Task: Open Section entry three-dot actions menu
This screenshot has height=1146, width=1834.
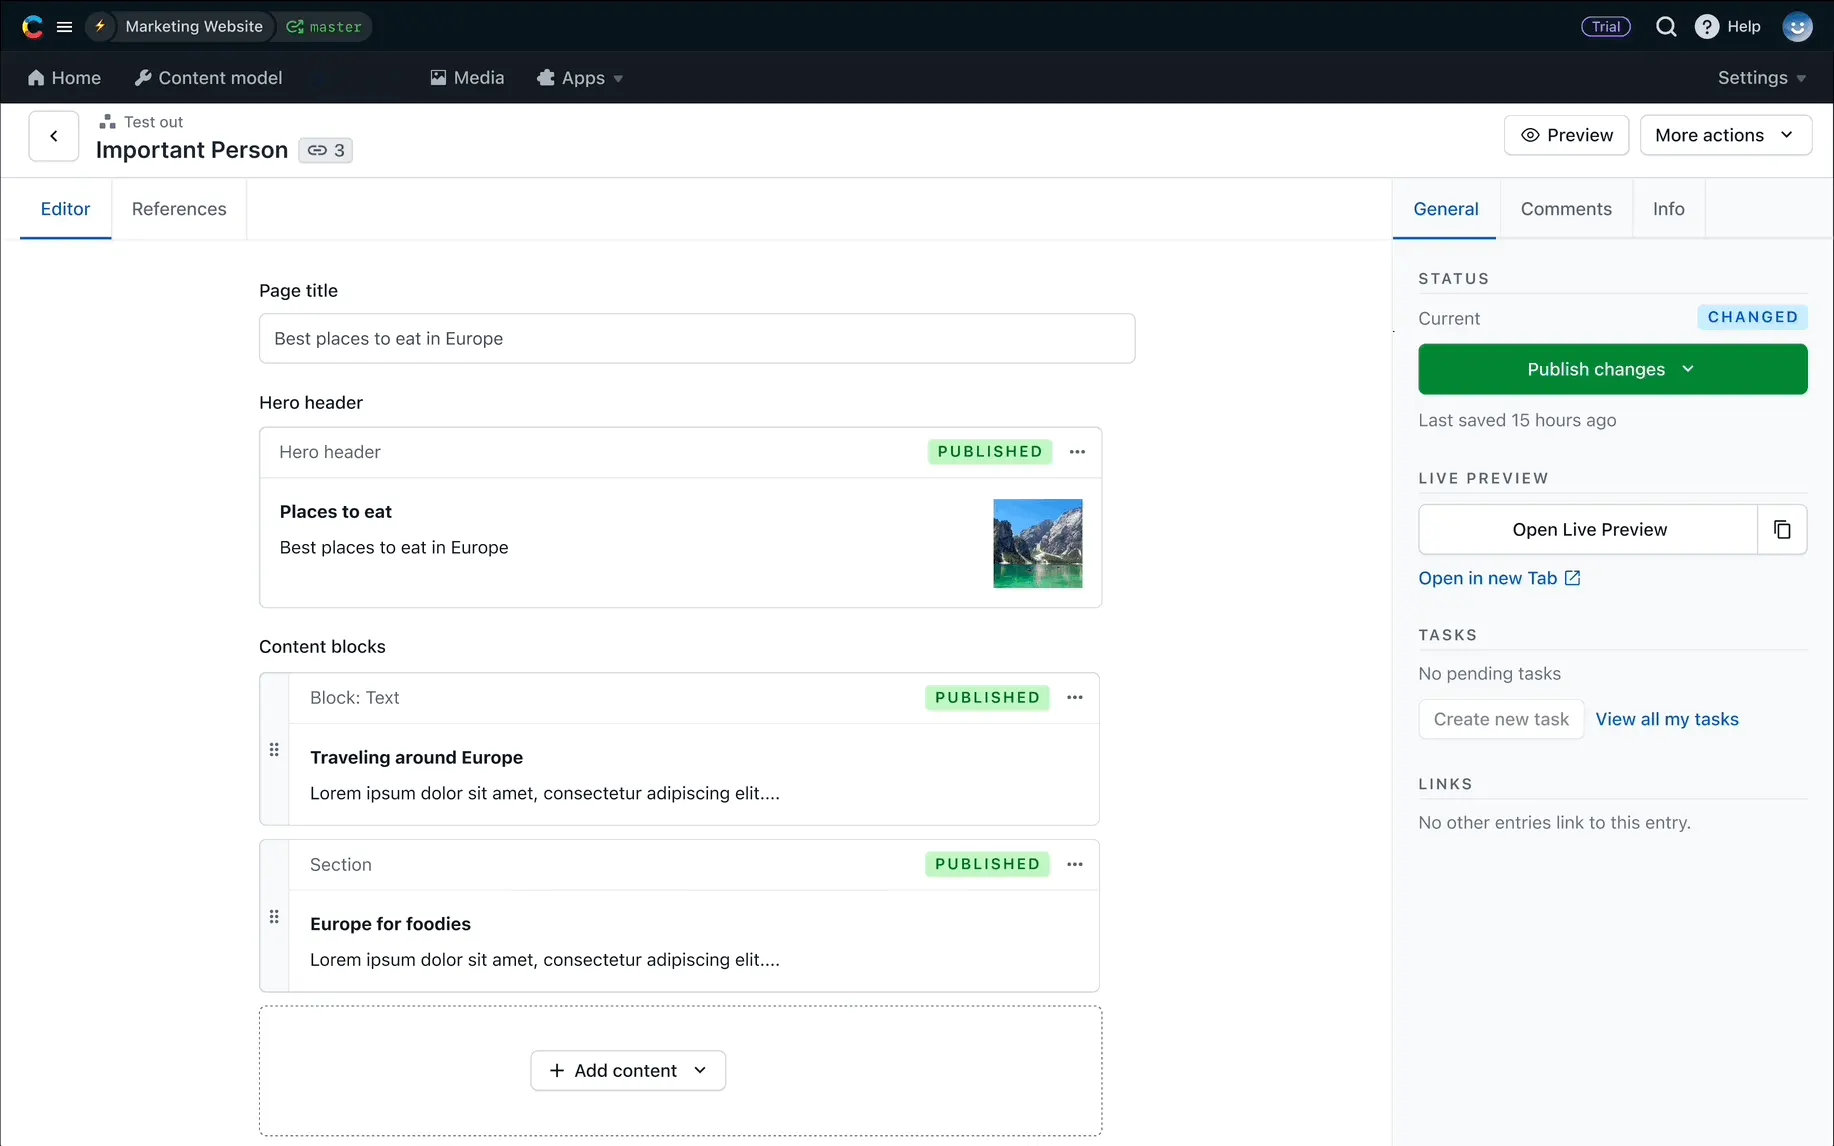Action: (x=1075, y=864)
